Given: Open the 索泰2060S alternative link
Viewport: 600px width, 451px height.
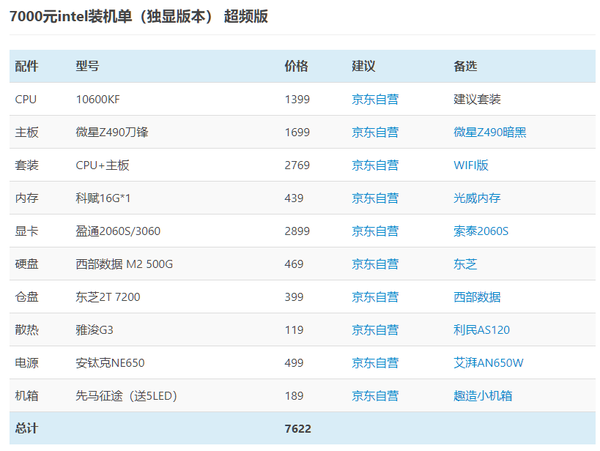Looking at the screenshot, I should (481, 231).
